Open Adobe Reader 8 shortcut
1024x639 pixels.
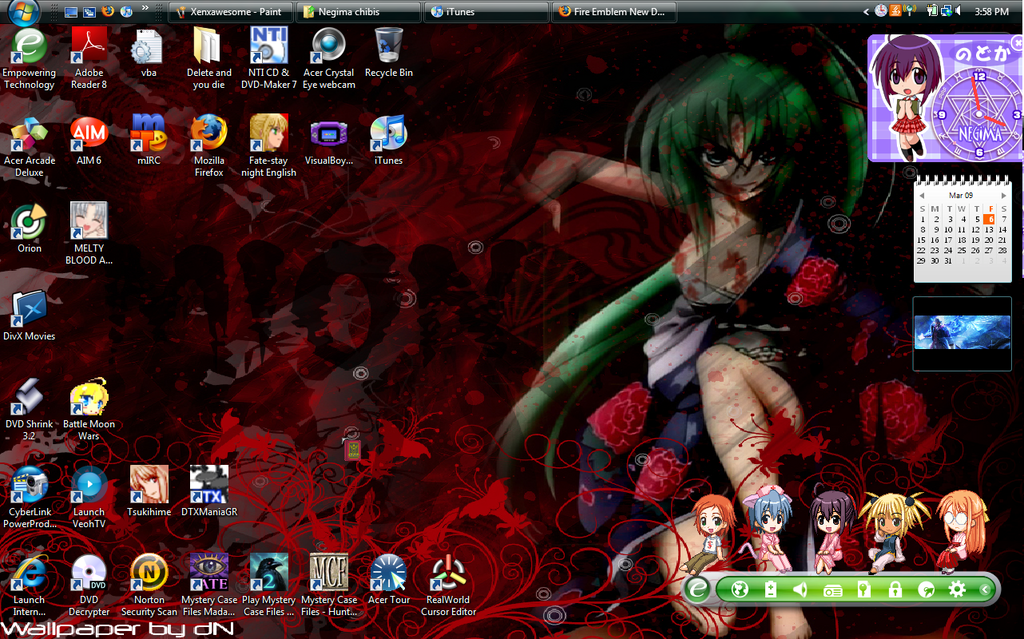click(89, 46)
